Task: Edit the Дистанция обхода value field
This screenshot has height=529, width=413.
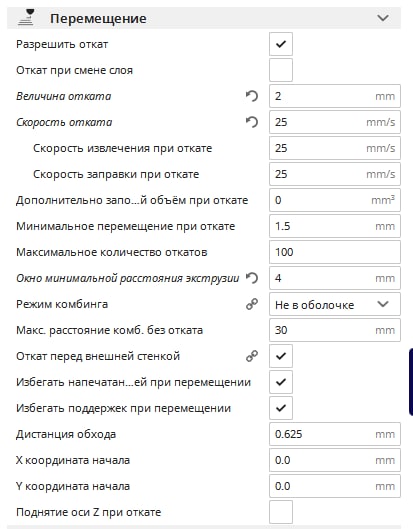Action: click(x=335, y=434)
